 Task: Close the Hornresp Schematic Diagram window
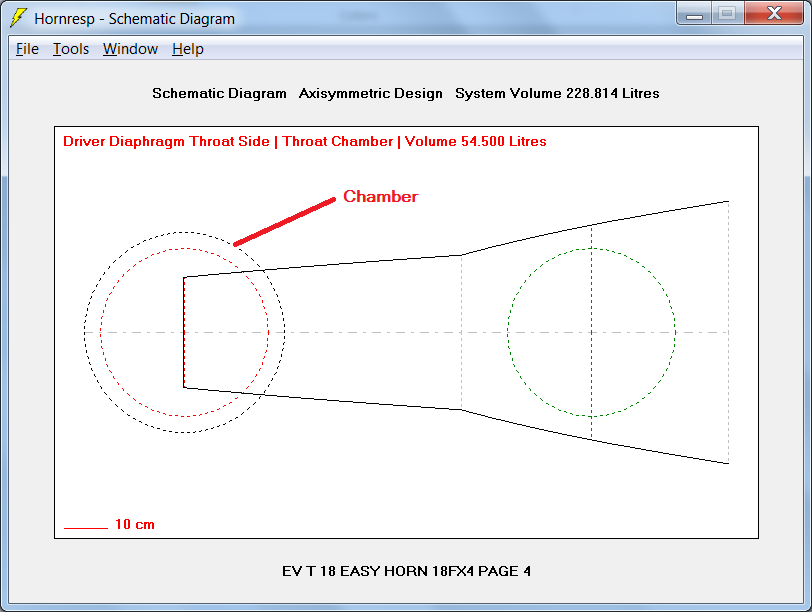point(774,13)
